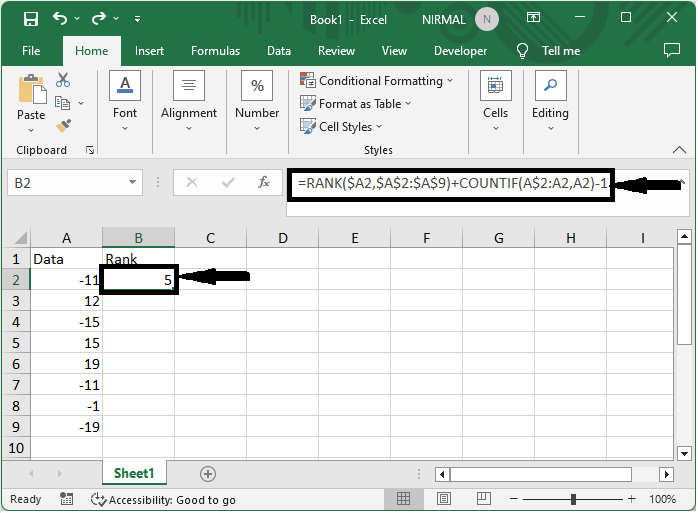
Task: Click the horizontal scrollbar right arrow
Action: pos(666,474)
